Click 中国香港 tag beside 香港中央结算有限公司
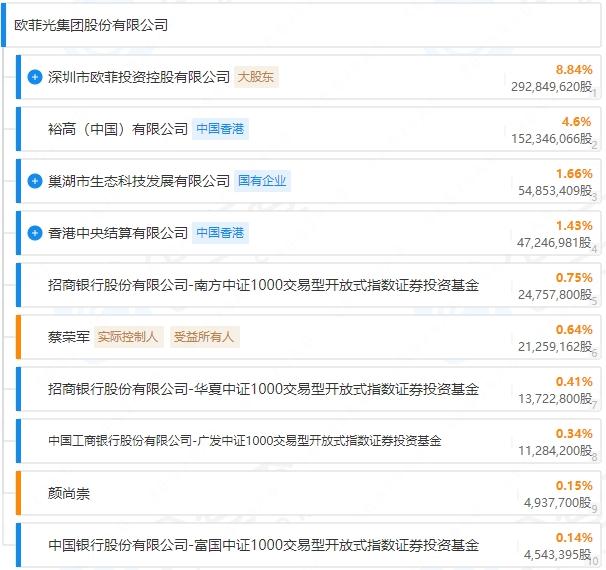Screen dimensions: 606x570 coord(220,233)
